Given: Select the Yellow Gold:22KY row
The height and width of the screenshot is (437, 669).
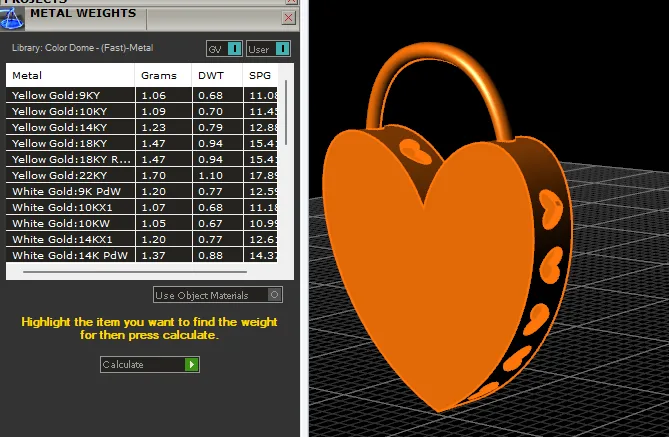Looking at the screenshot, I should coord(142,175).
